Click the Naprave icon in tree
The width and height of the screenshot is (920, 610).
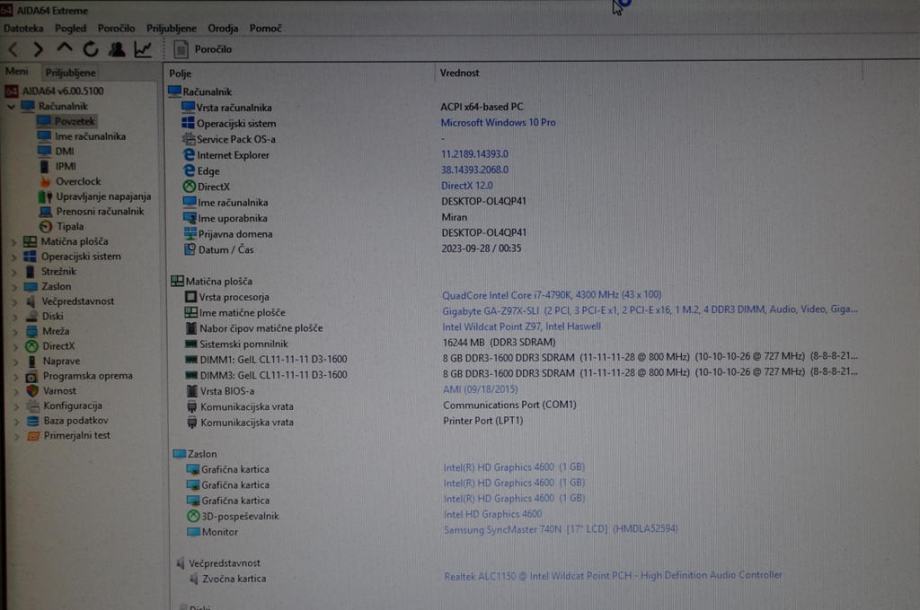[x=32, y=361]
